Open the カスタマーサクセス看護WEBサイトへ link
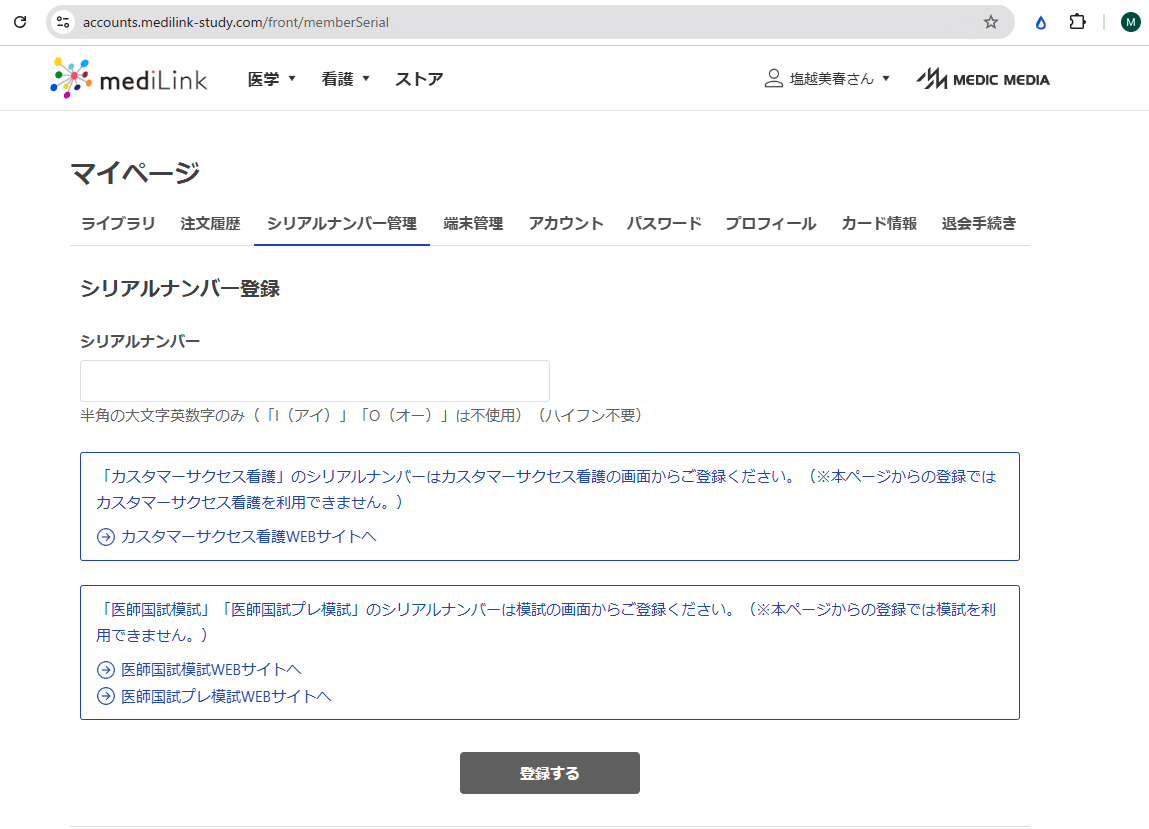The height and width of the screenshot is (829, 1149). point(247,537)
